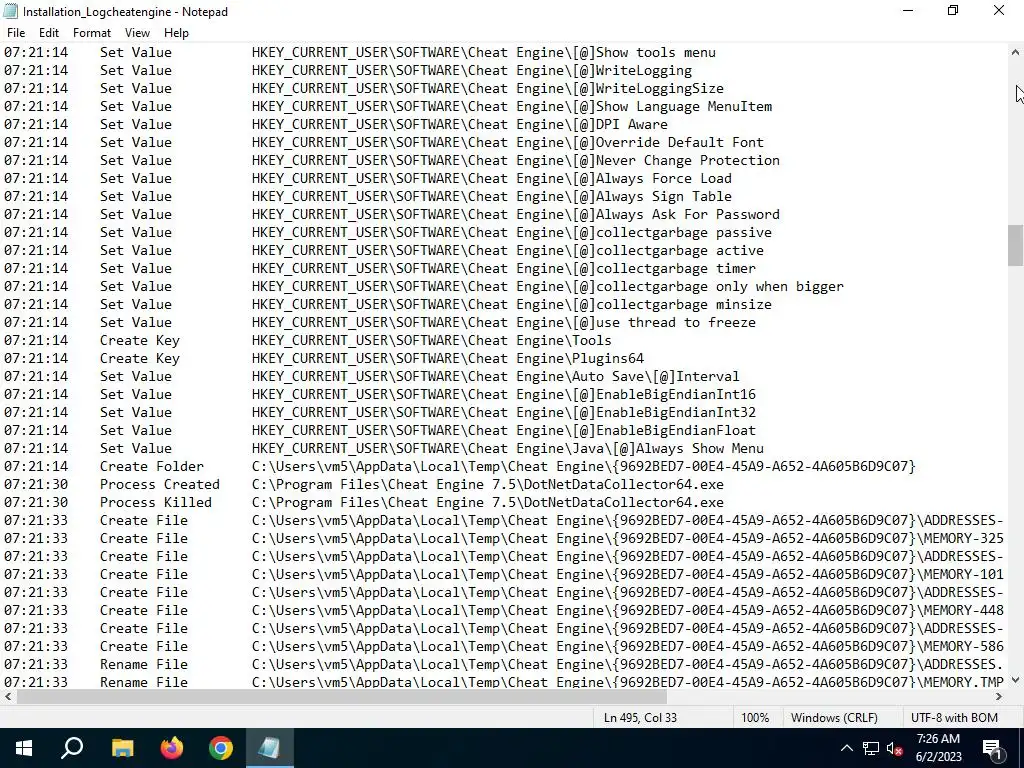Click the 'Create File' line ending 'MEMORY-325'
This screenshot has width=1024, height=768.
point(504,539)
